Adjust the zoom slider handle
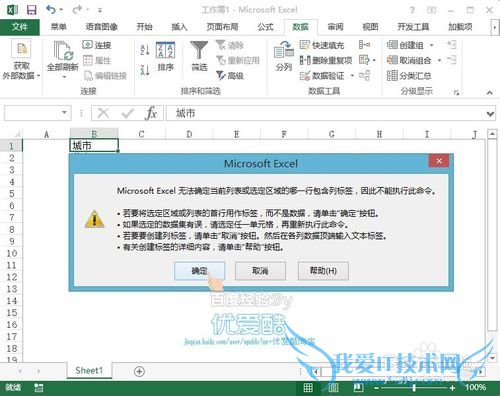The image size is (500, 396). tap(414, 388)
